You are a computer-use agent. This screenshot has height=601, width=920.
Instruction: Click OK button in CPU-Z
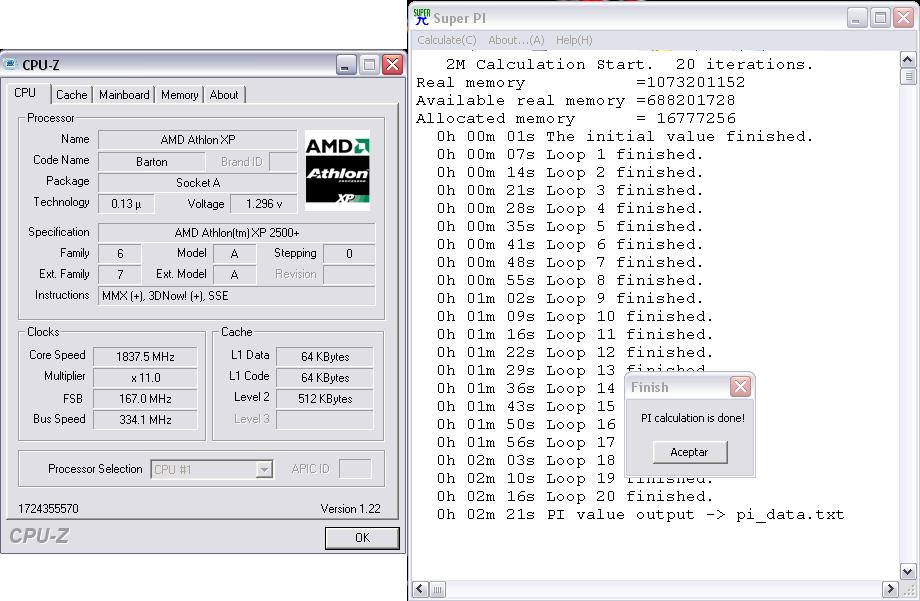[x=362, y=538]
